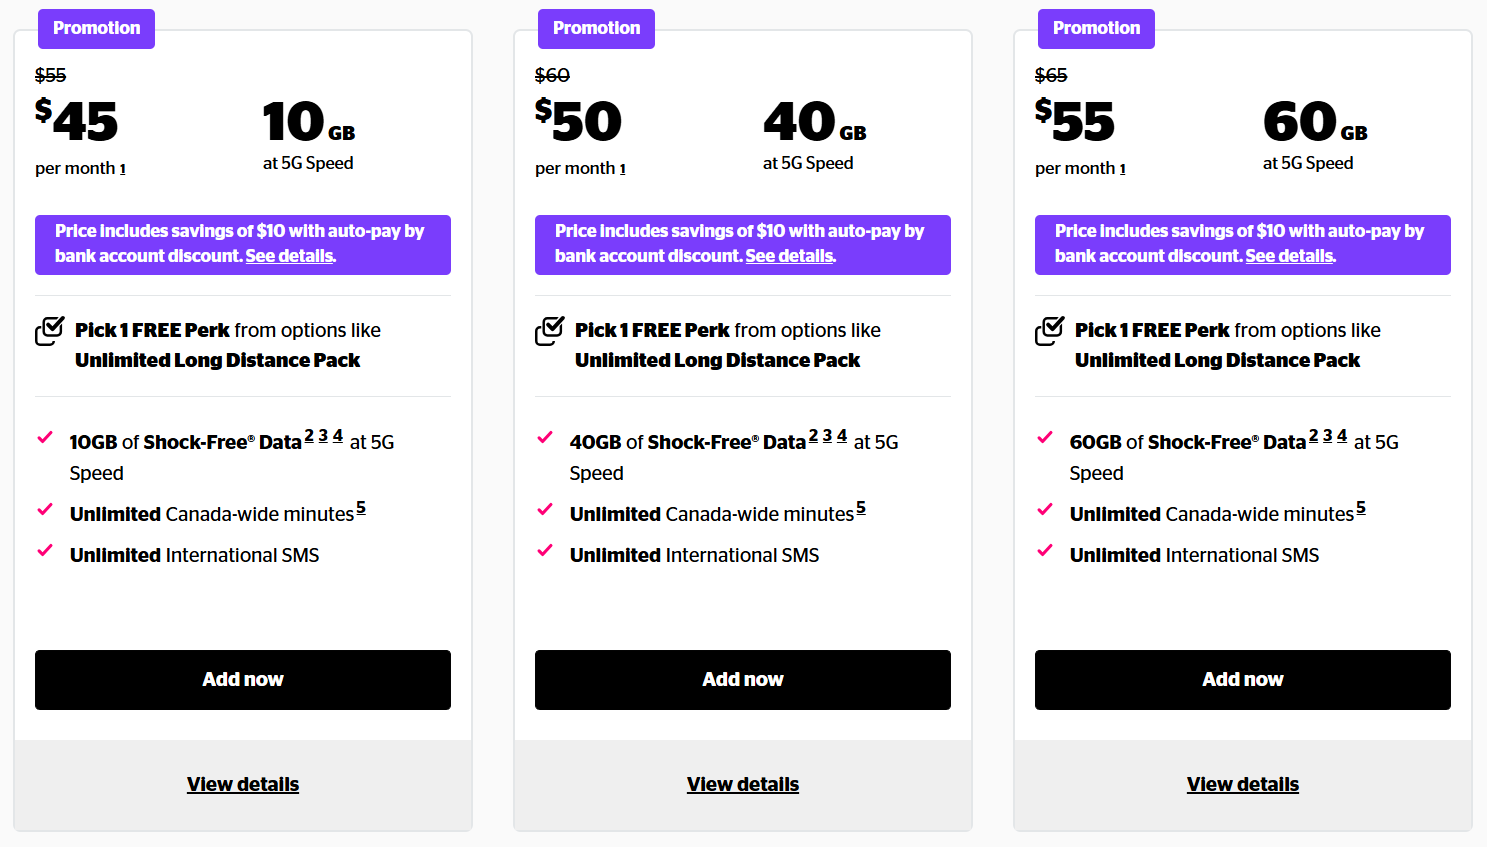Screen dimensions: 1487x847
Task: Open footnote 5 on 40GB plan Canada-wide minutes
Action: tap(861, 508)
